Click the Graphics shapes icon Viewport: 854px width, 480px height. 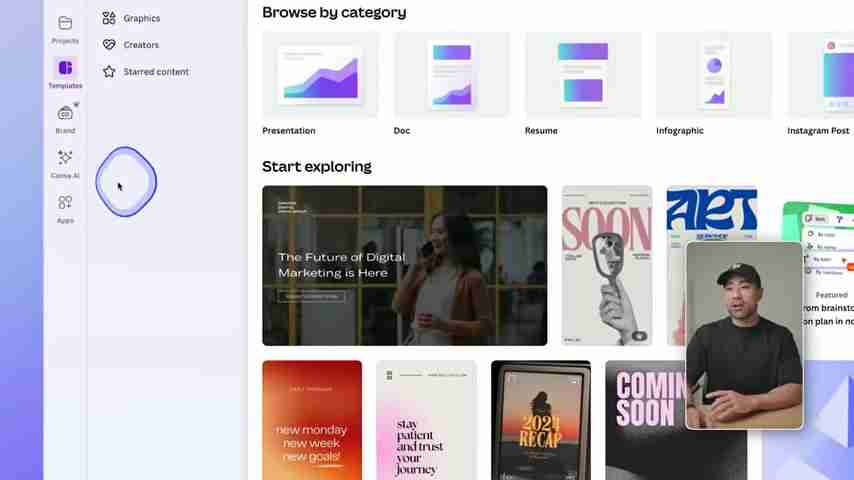point(109,18)
